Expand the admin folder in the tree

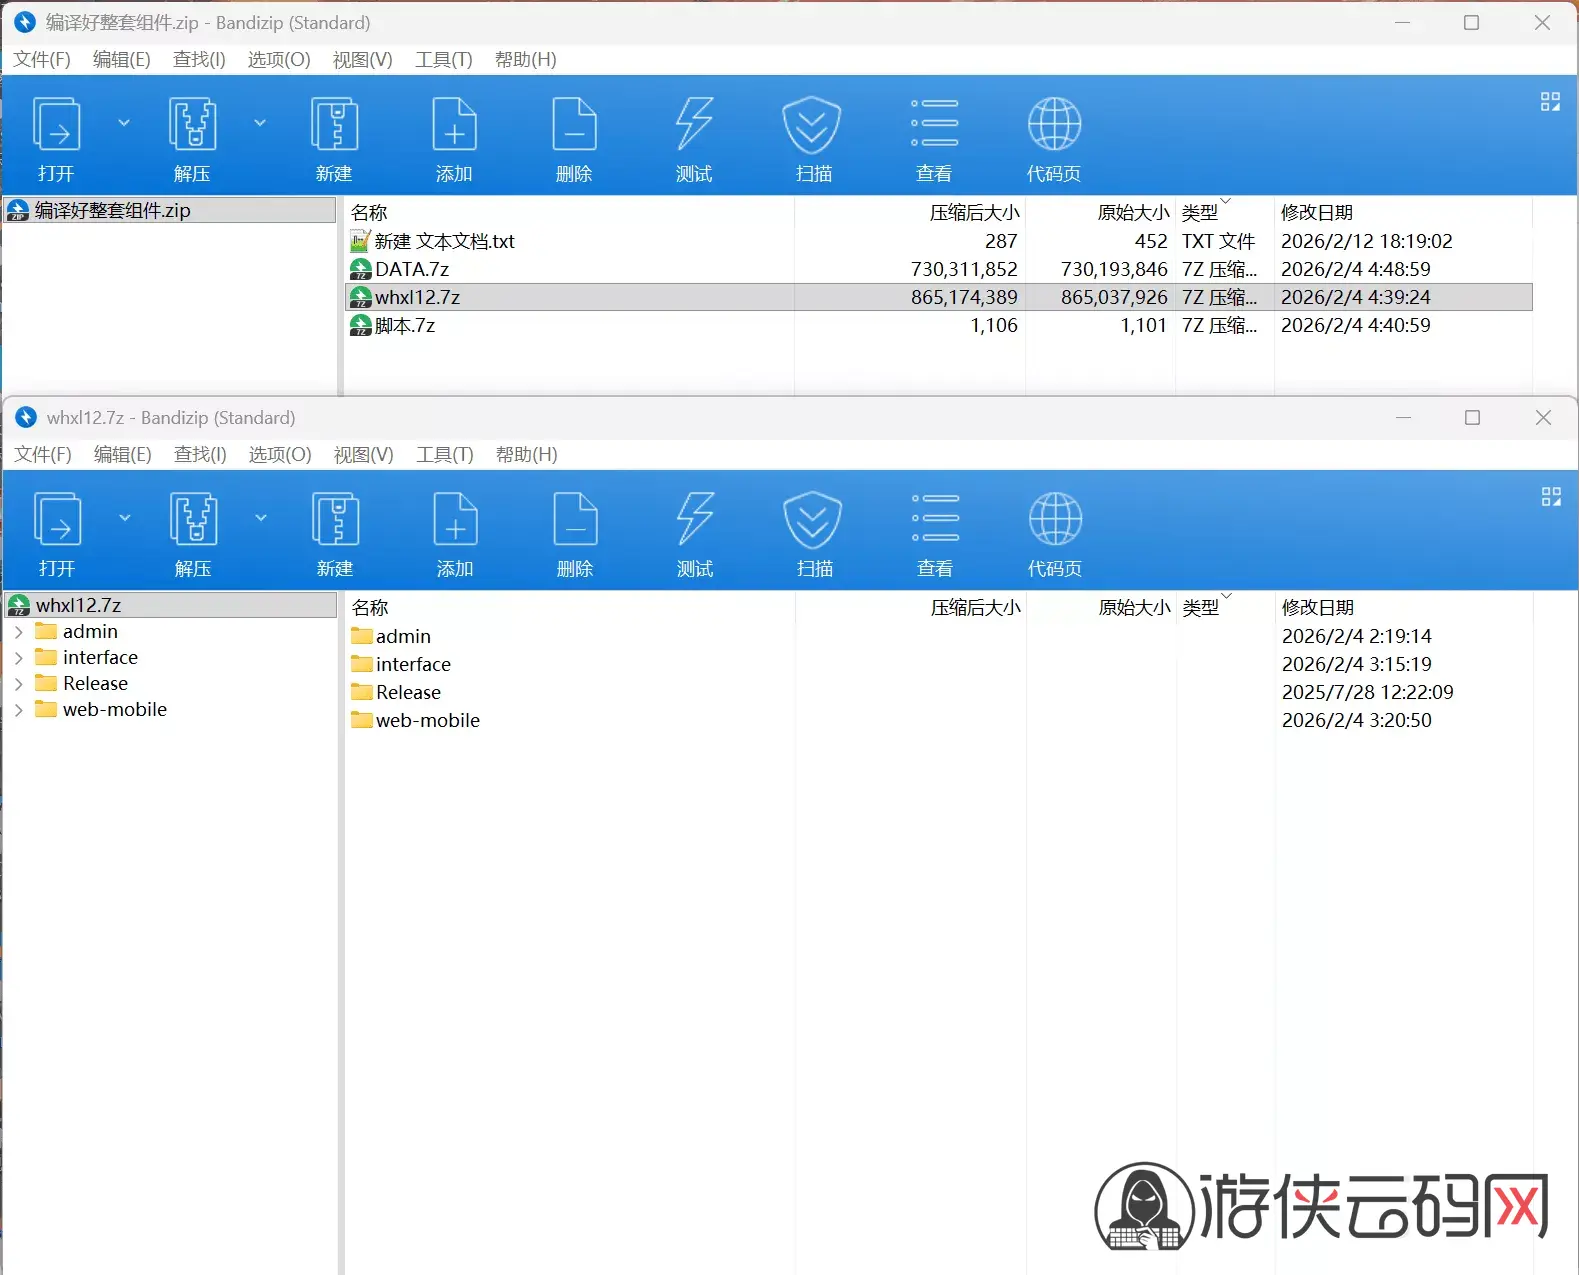[x=19, y=632]
